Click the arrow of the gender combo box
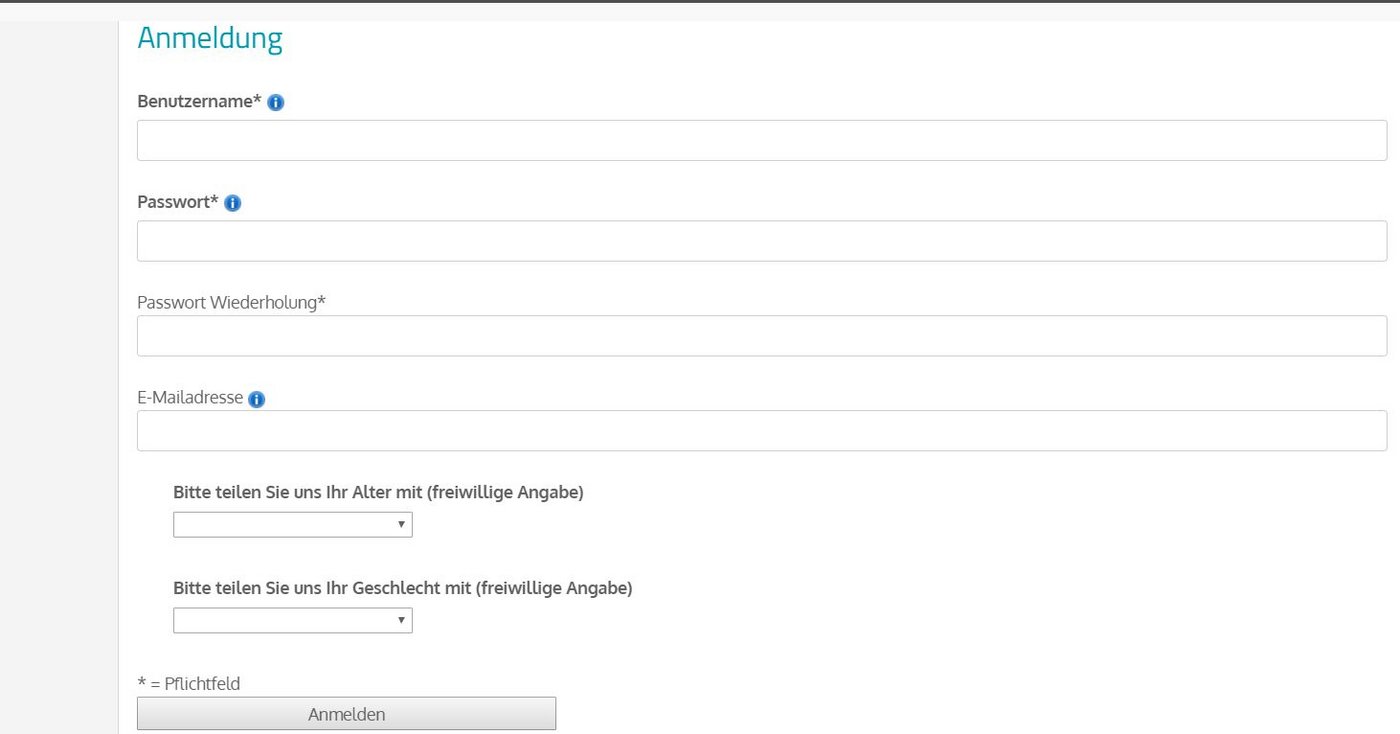This screenshot has height=734, width=1400. point(401,621)
